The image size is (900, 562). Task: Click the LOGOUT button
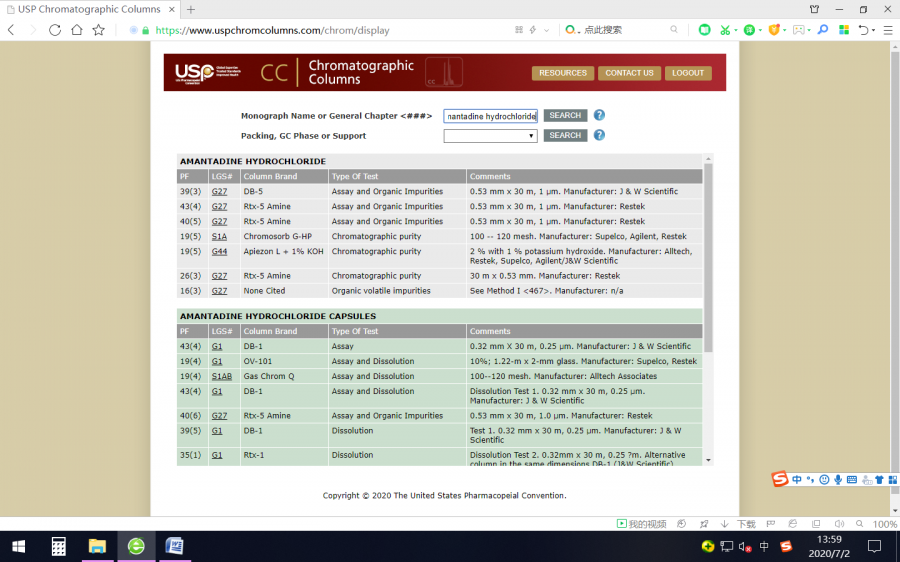[x=688, y=73]
